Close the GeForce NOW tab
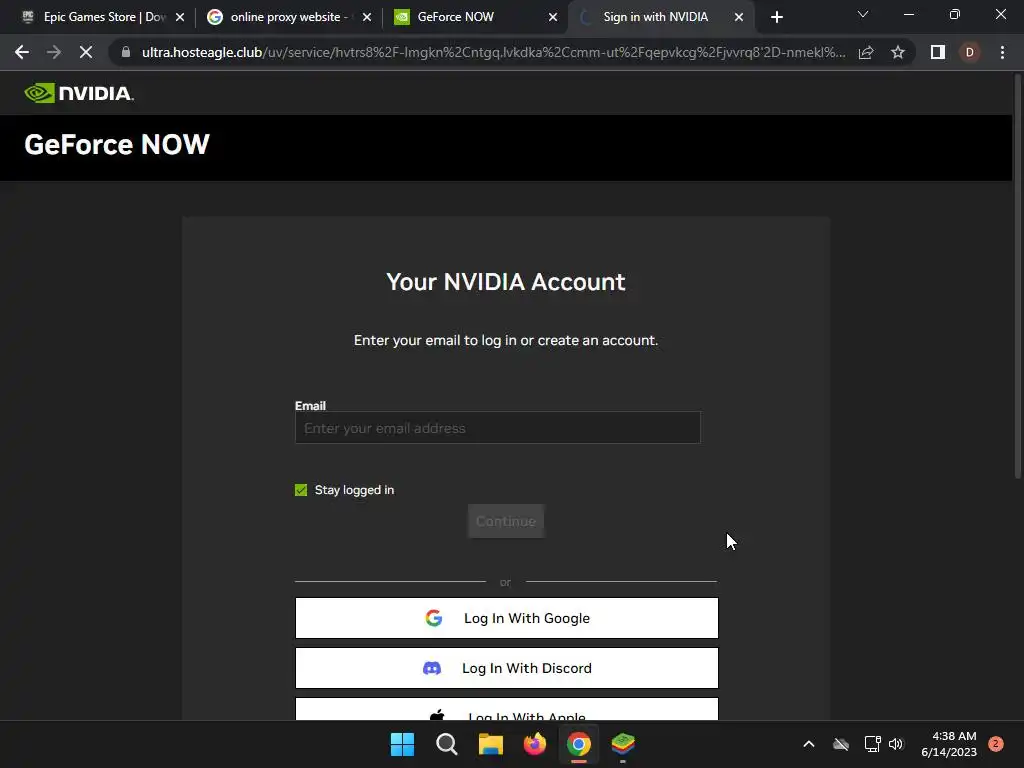 point(553,17)
